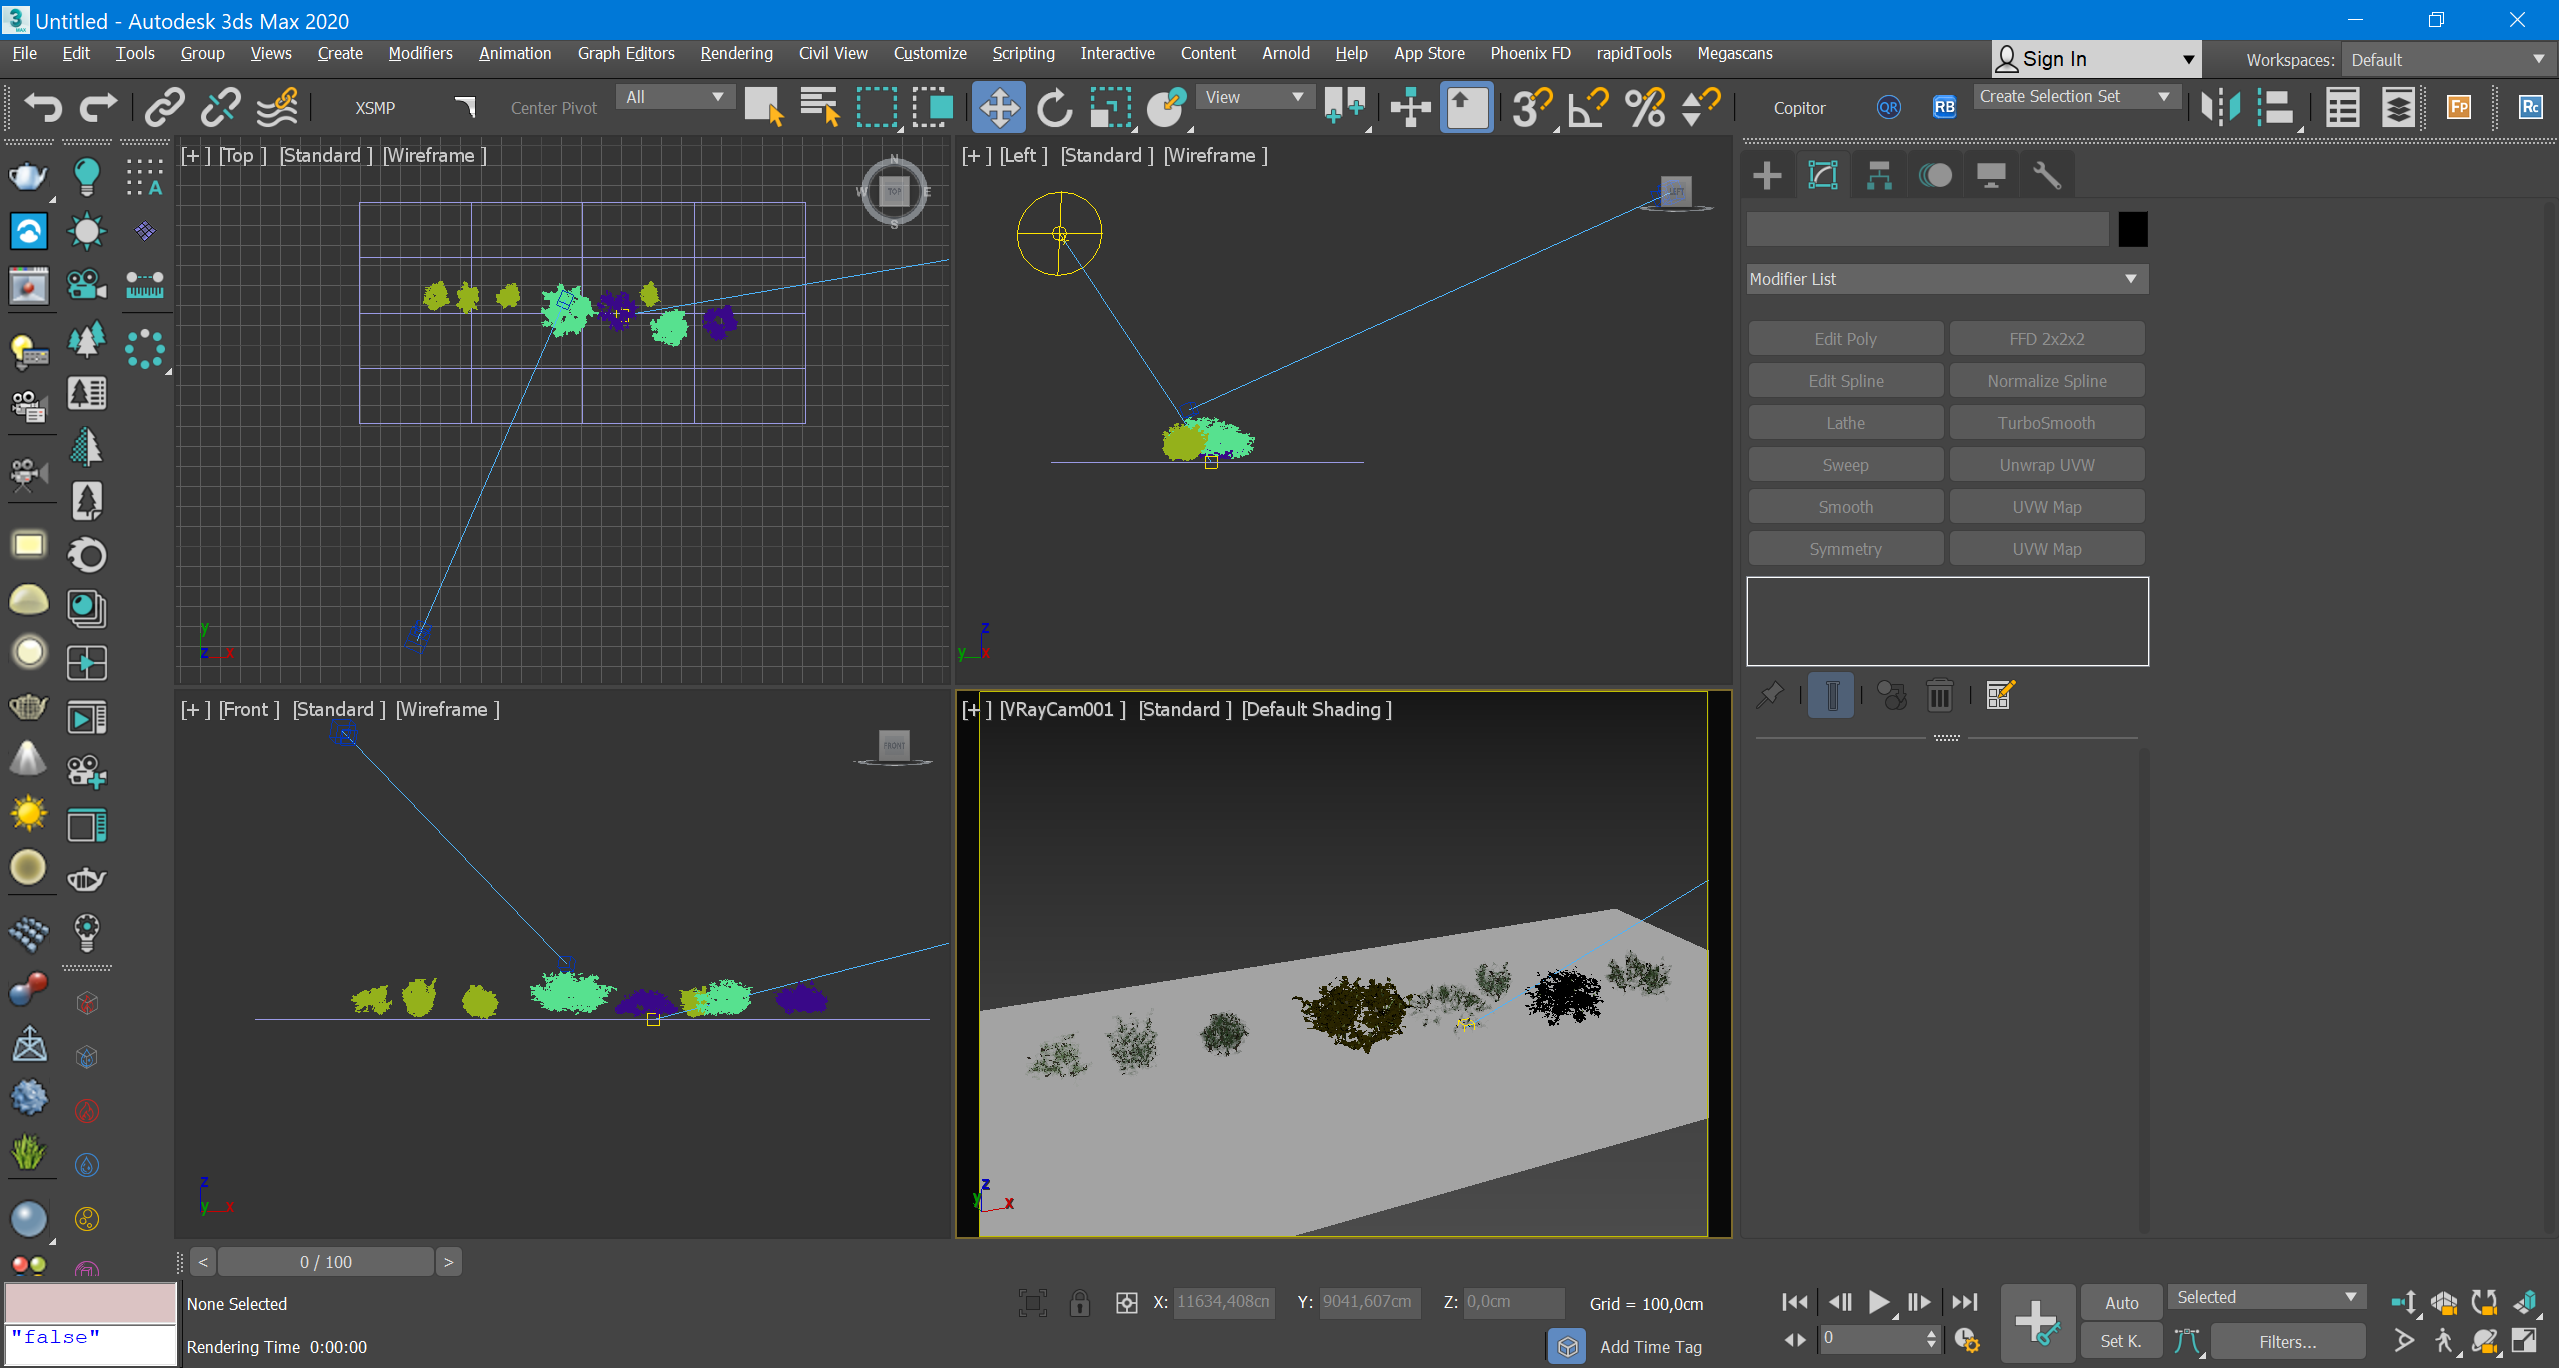Toggle the 3D Snaps button
This screenshot has height=1368, width=2559.
1530,107
